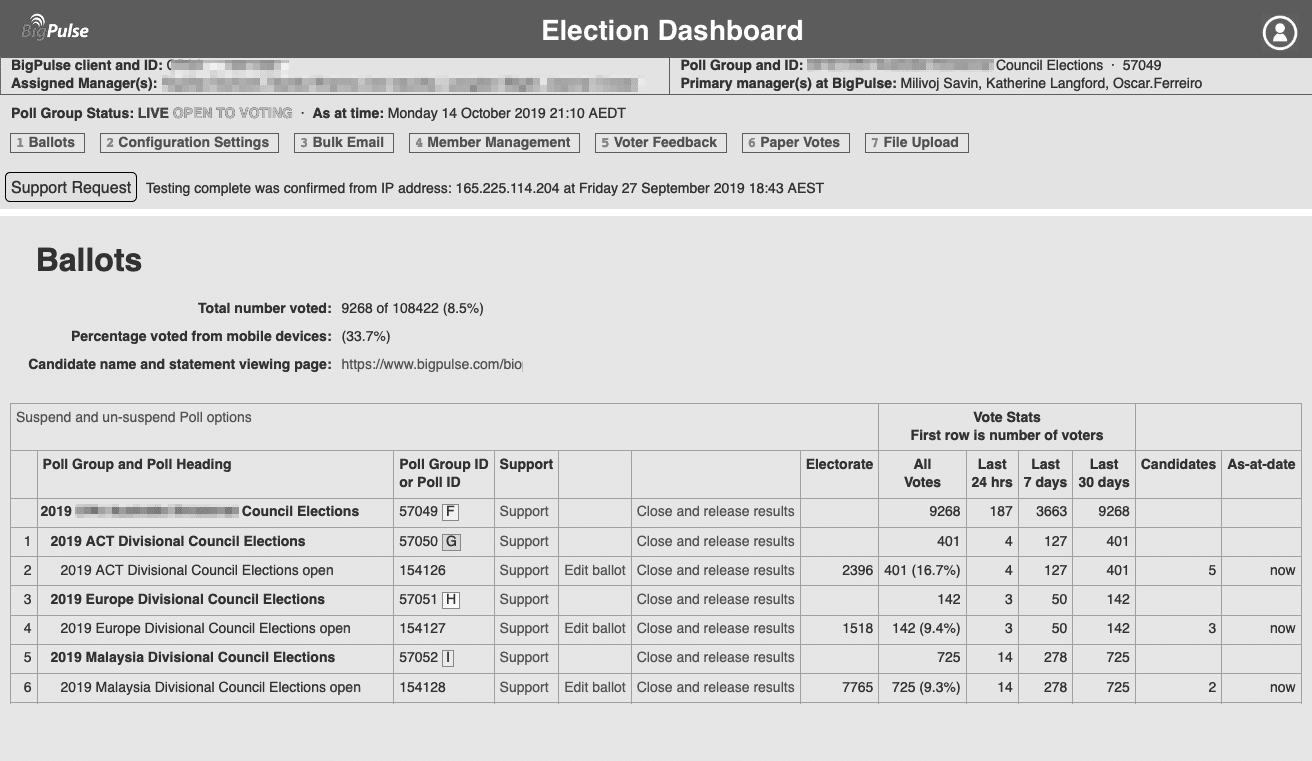Click Support for ACT Divisional Council group
This screenshot has width=1312, height=761.
[x=524, y=542]
